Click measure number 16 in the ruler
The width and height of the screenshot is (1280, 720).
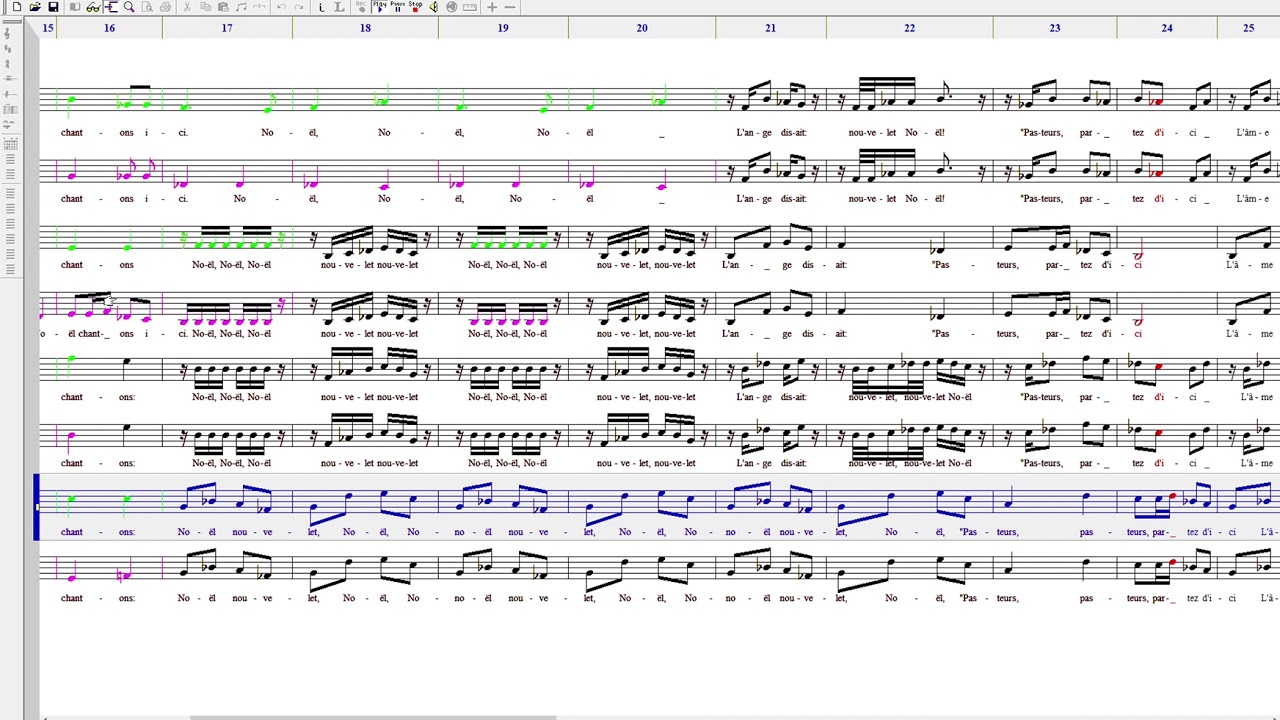pos(109,28)
